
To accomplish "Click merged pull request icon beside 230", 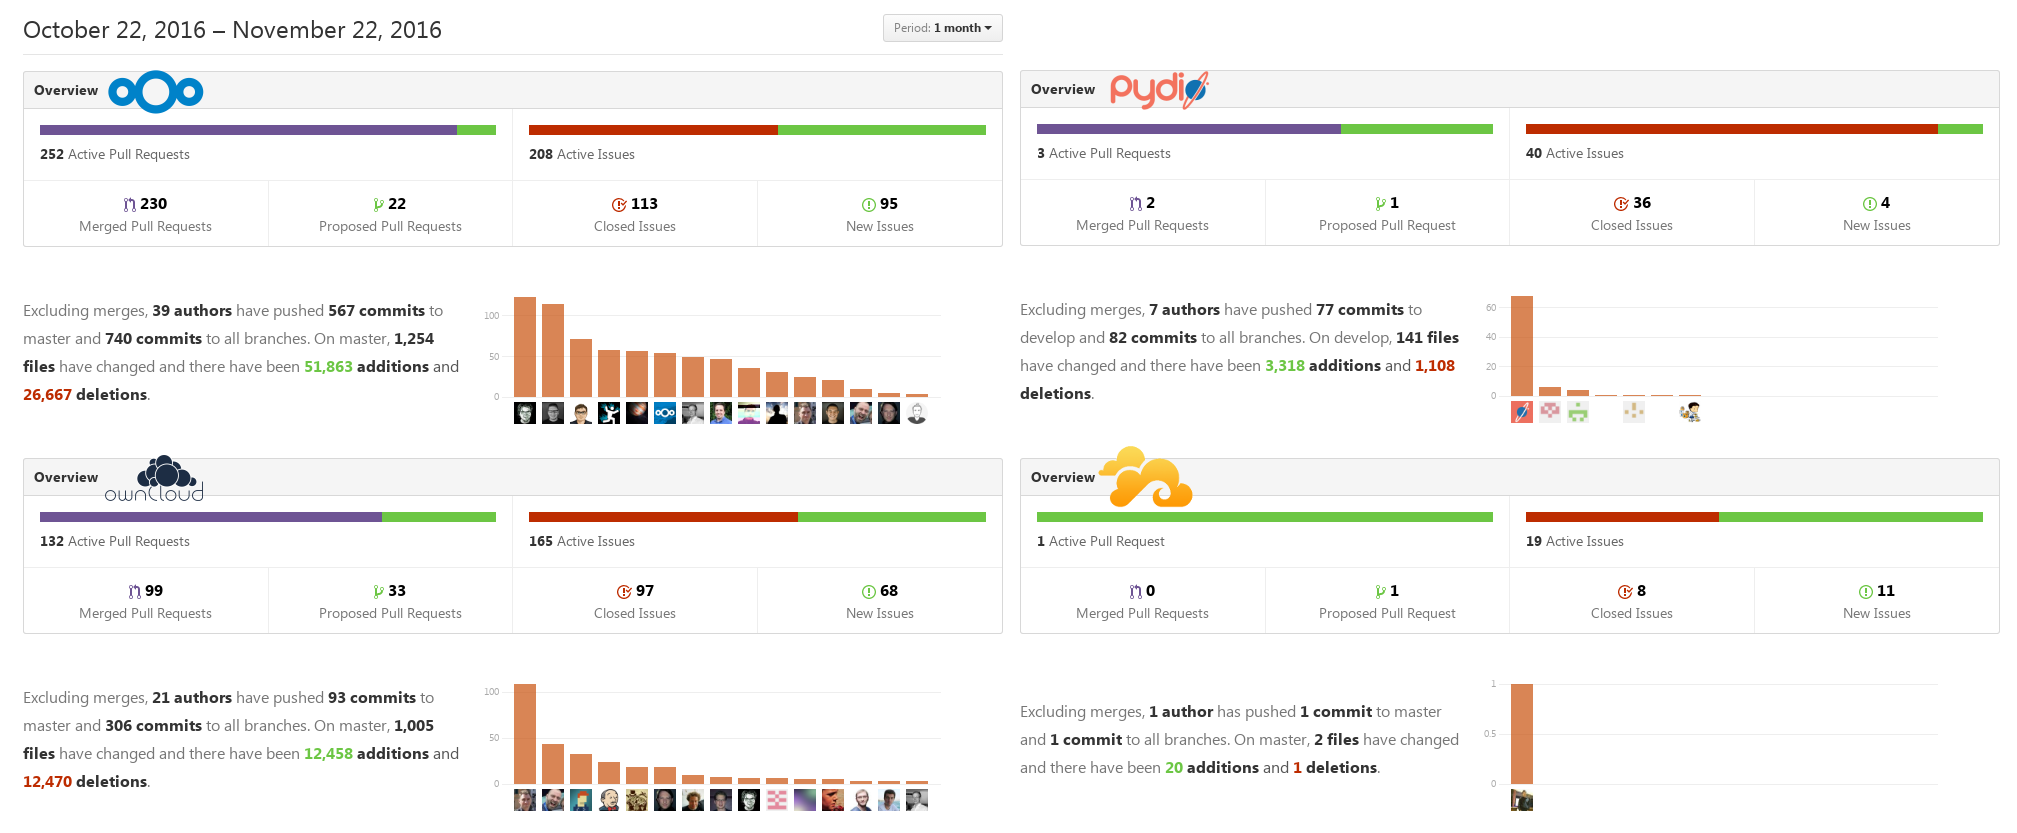I will [130, 204].
